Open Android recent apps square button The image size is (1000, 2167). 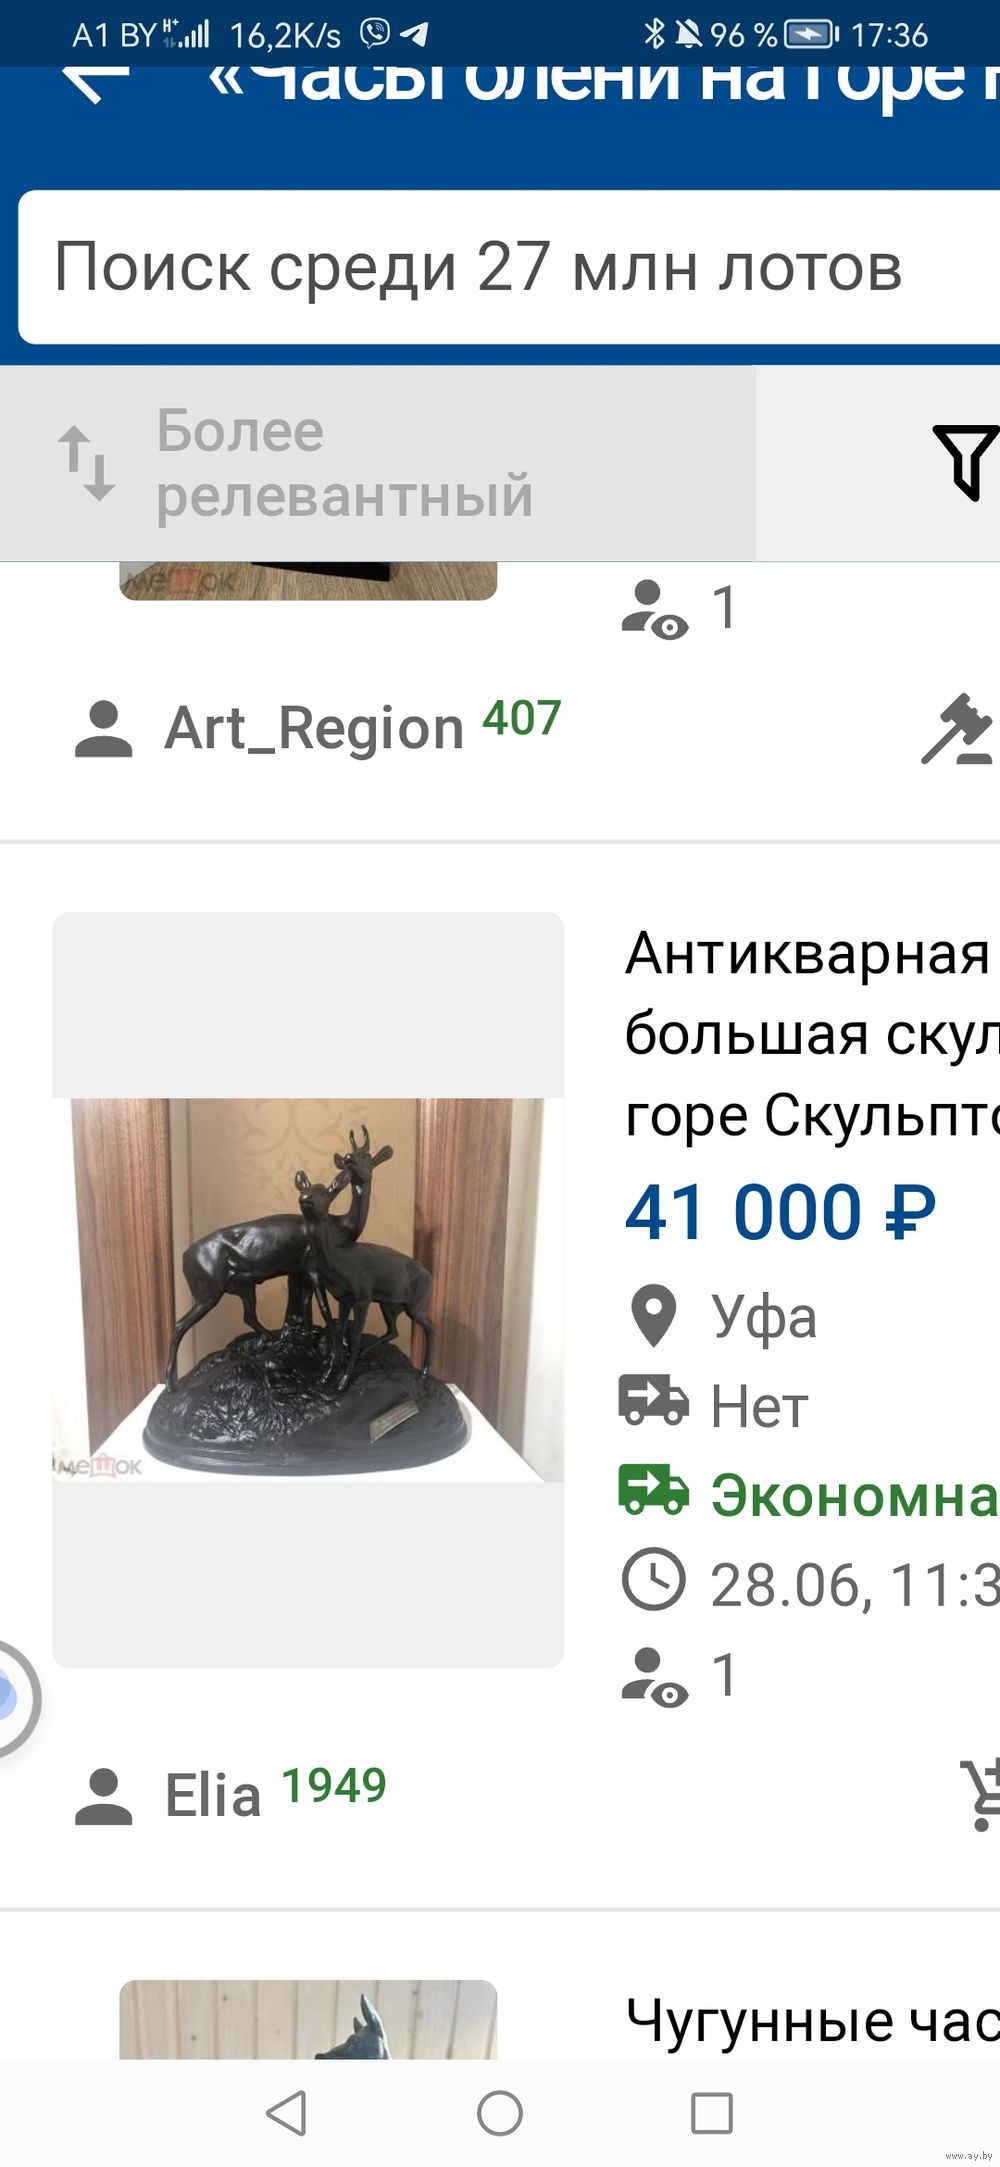point(712,2113)
